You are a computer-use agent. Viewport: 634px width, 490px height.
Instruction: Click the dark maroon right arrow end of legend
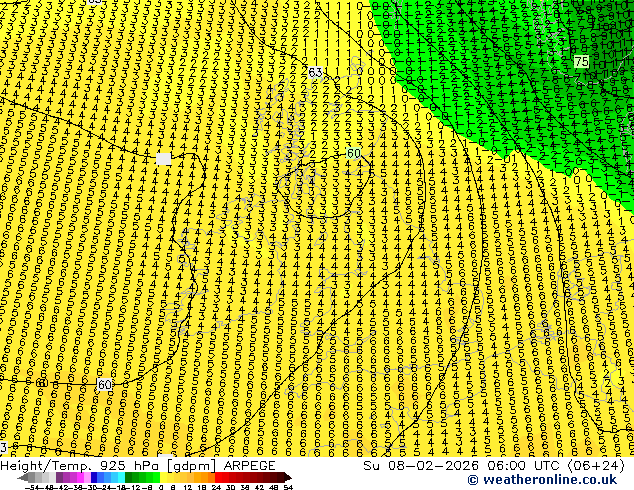pos(288,478)
